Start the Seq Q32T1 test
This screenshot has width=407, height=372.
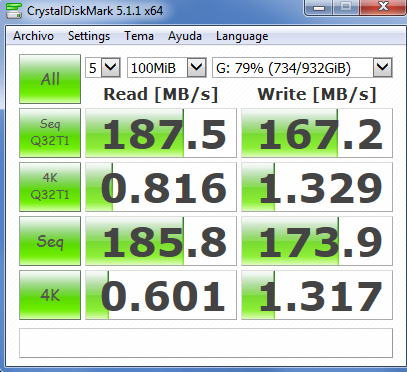coord(50,133)
